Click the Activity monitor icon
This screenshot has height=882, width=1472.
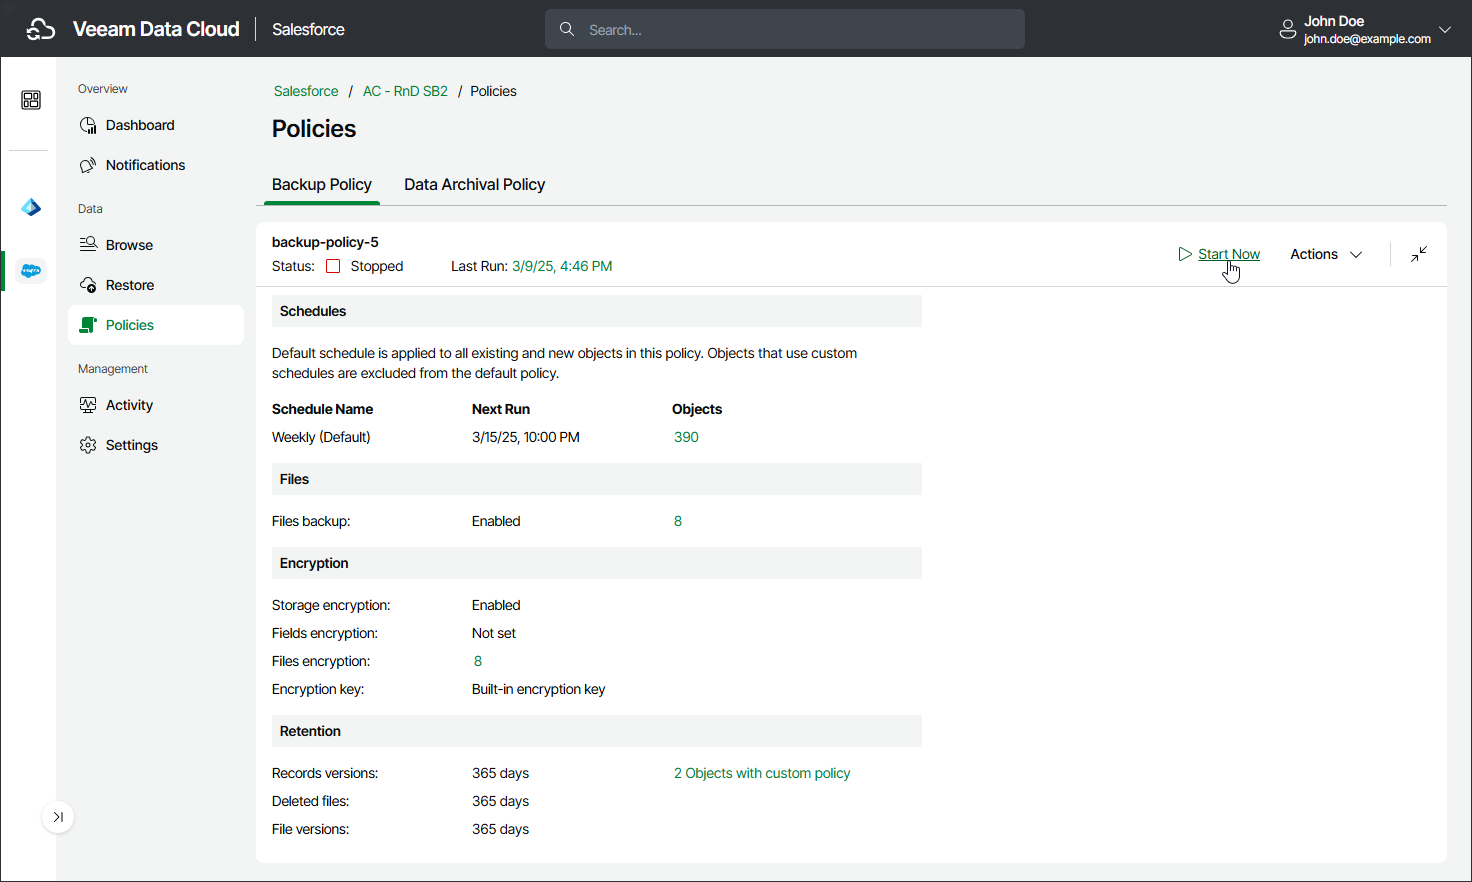click(x=88, y=405)
